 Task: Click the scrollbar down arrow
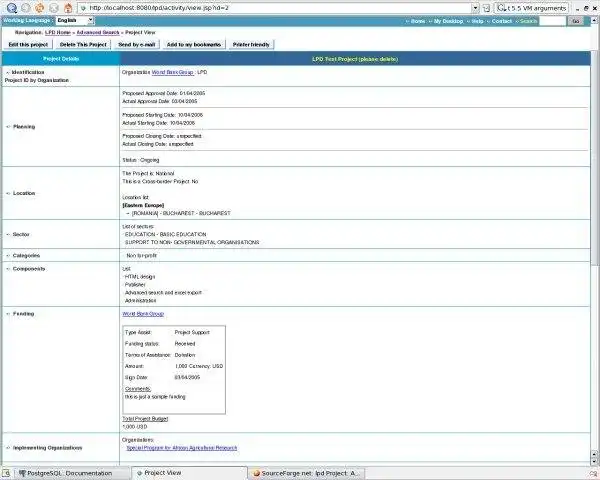[x=595, y=462]
